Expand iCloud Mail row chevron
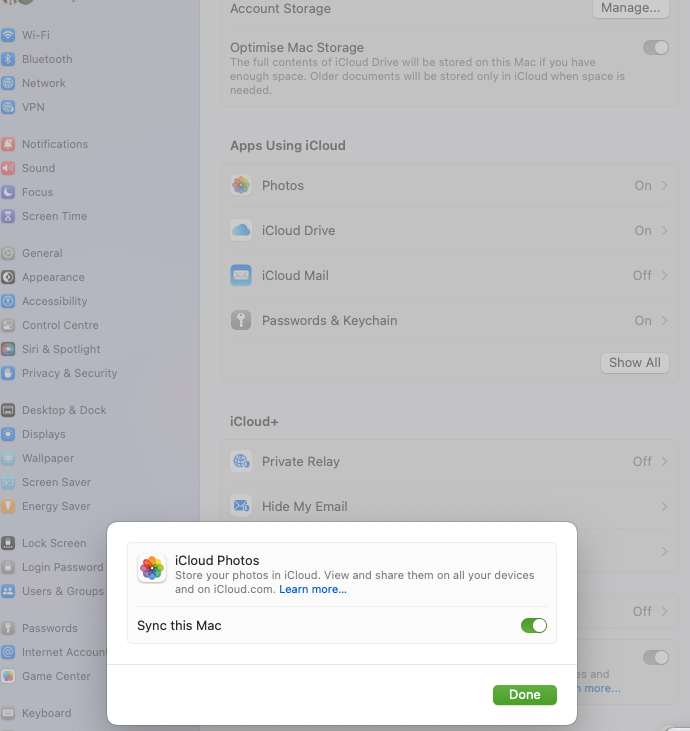 (664, 276)
